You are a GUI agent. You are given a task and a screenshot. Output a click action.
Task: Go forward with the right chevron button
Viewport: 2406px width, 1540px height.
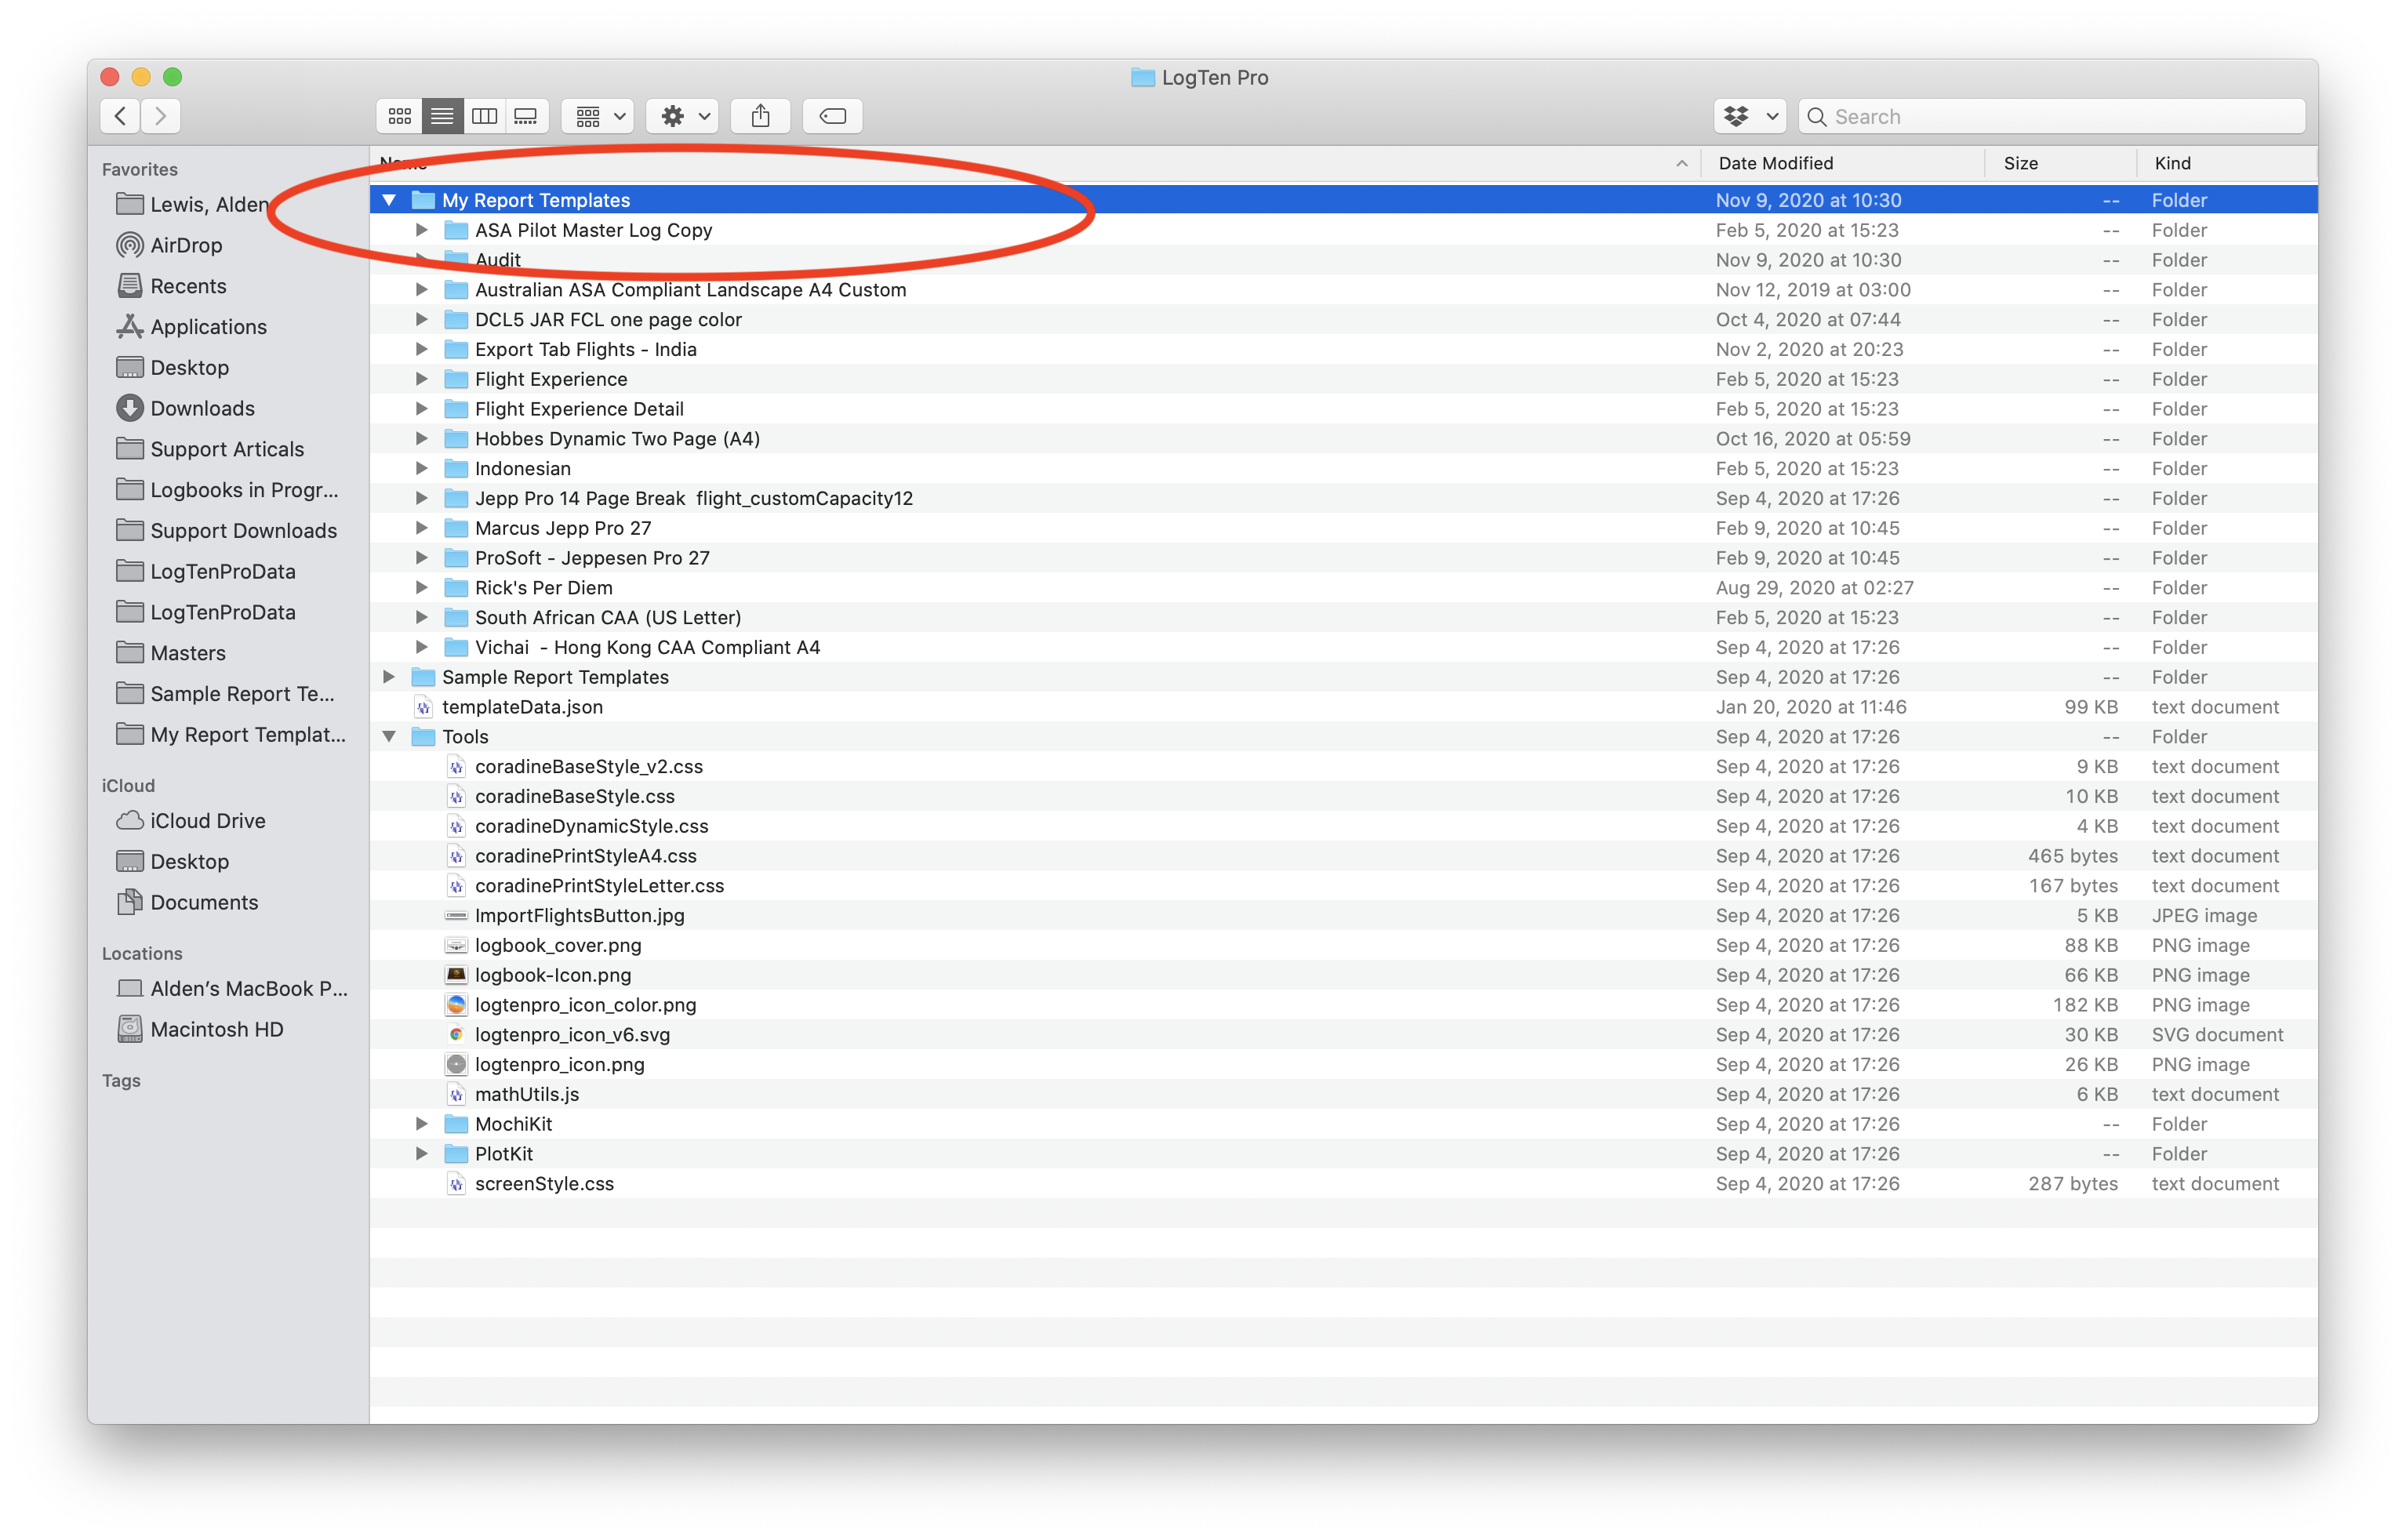[161, 116]
